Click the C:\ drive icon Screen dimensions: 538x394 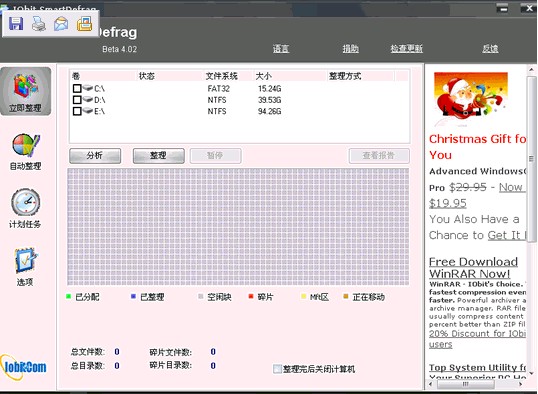88,88
